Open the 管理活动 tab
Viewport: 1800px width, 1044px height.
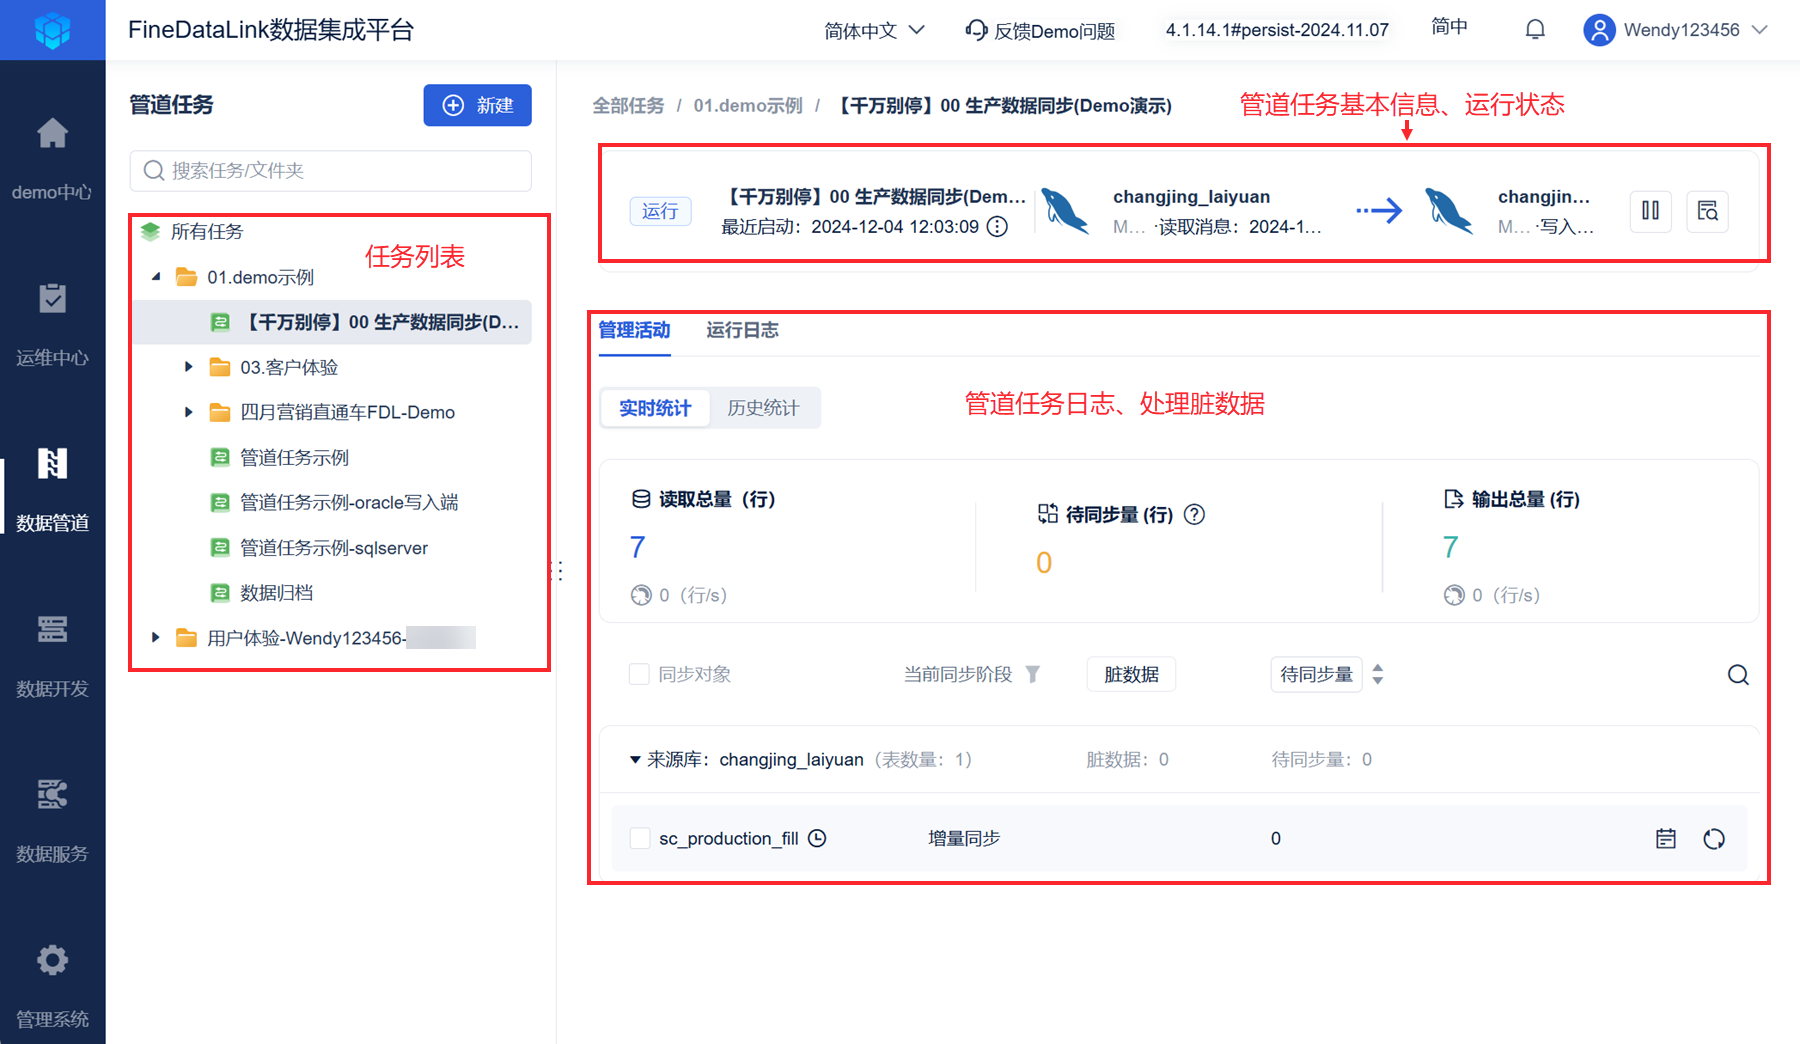634,330
